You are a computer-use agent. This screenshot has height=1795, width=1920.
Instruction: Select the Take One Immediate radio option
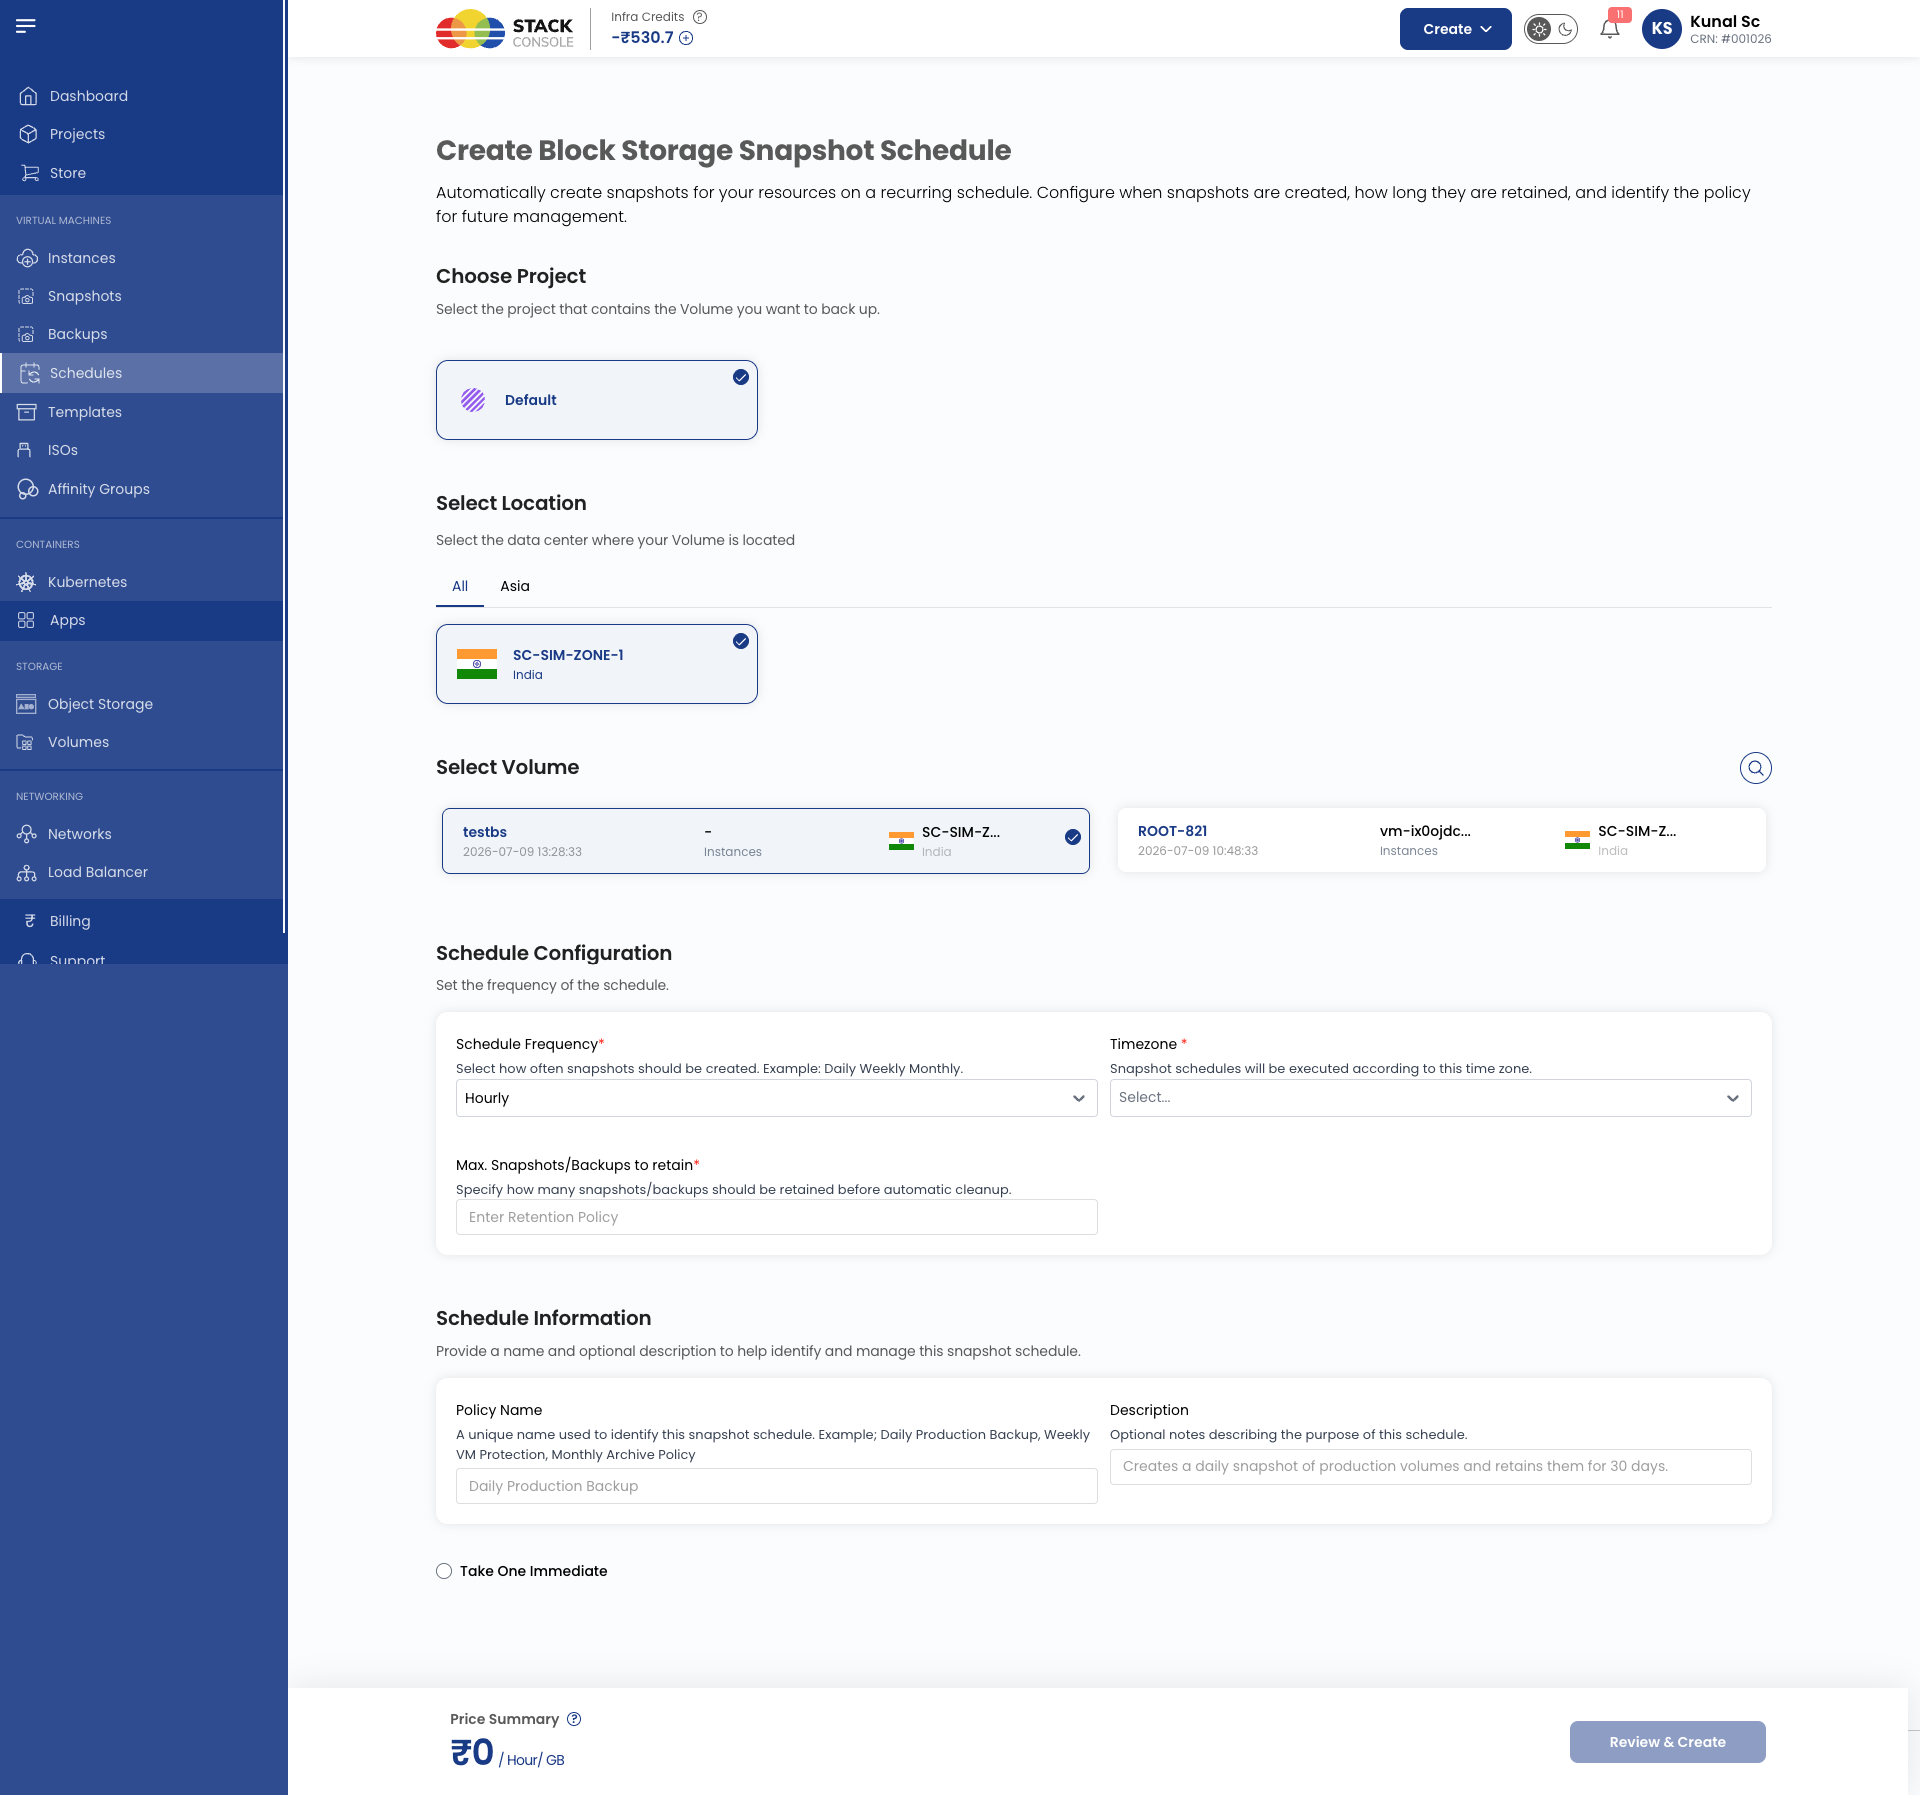click(x=444, y=1571)
